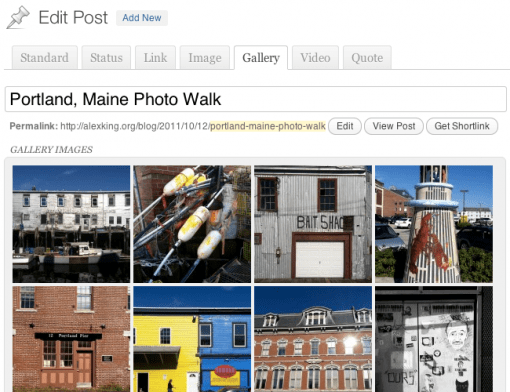
Task: Switch to the Standard post format tab
Action: tap(45, 58)
